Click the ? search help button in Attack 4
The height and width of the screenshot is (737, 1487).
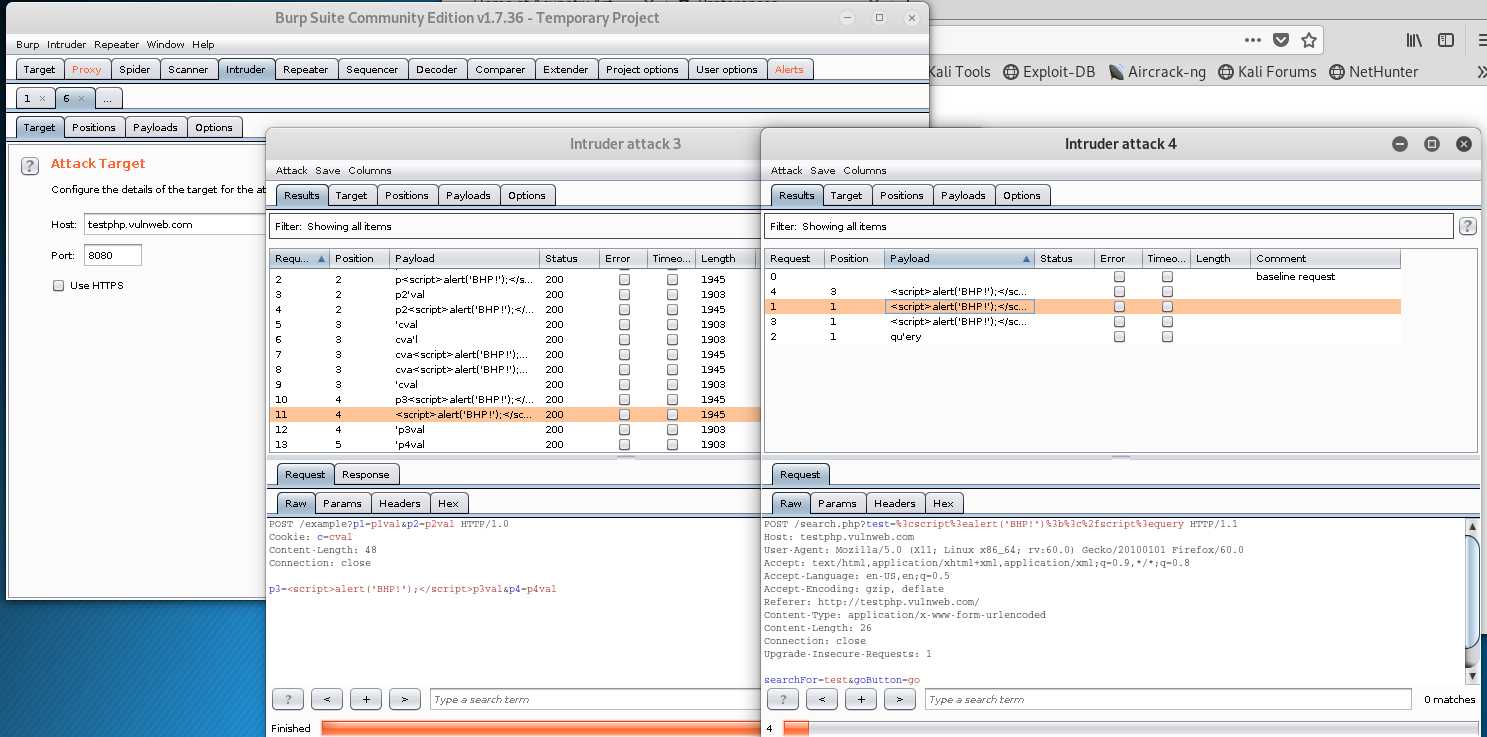782,699
